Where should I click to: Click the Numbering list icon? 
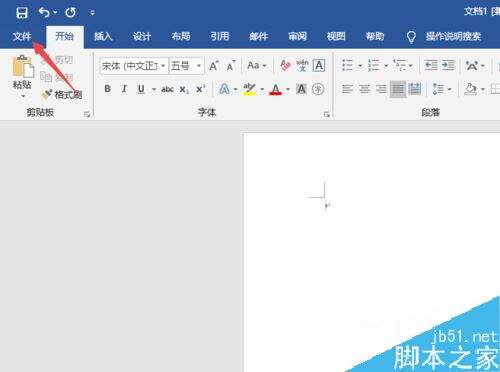(373, 65)
